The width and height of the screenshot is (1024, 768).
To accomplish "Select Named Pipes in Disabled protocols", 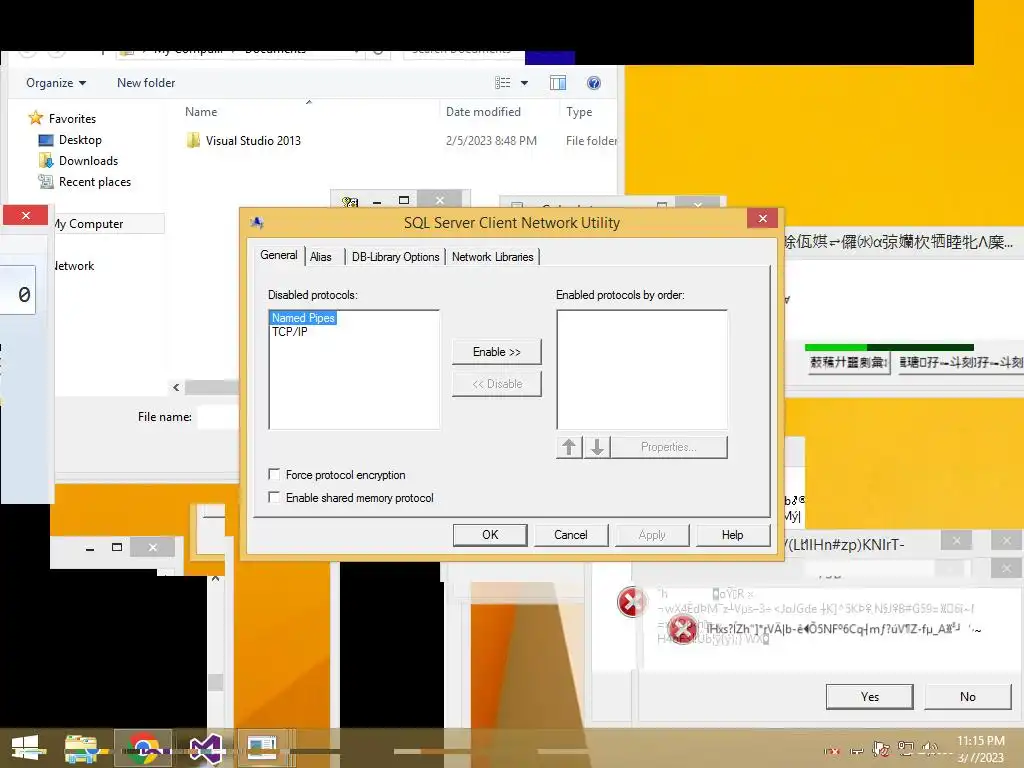I will [303, 317].
